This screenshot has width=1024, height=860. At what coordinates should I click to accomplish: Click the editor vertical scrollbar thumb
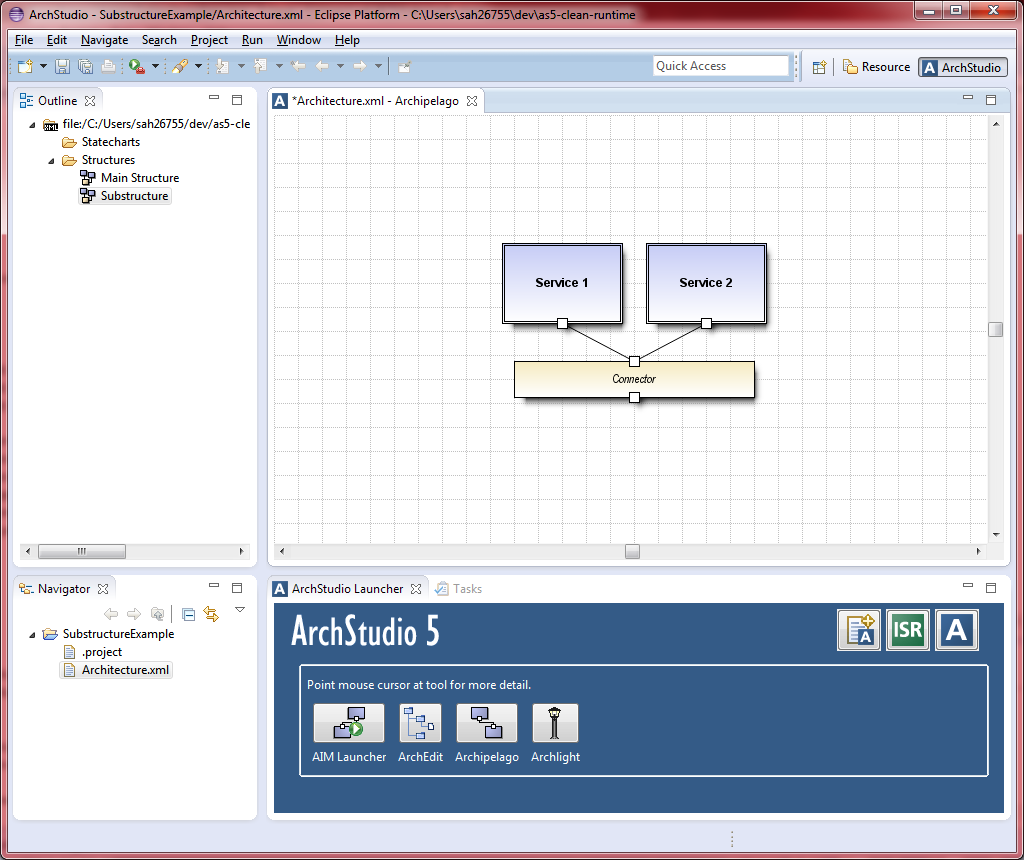995,329
